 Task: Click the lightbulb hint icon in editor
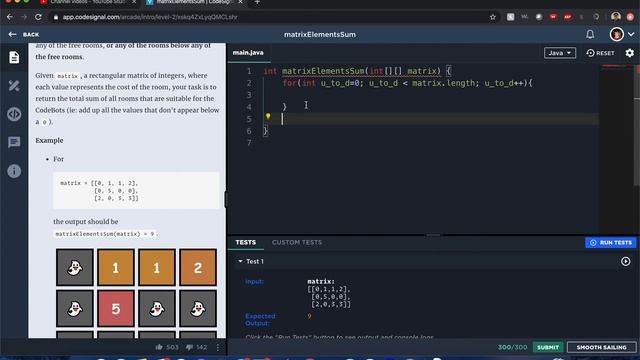[268, 116]
